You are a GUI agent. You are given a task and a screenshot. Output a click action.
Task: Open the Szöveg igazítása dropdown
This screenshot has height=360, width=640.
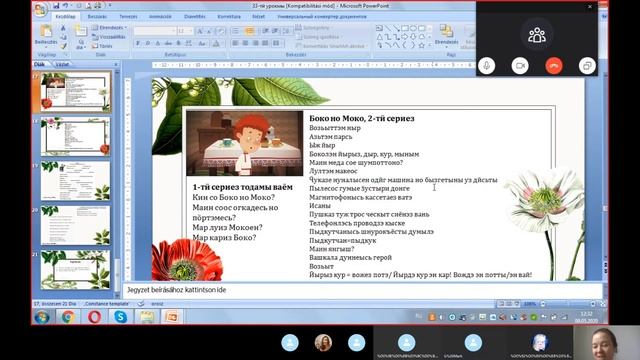click(319, 37)
